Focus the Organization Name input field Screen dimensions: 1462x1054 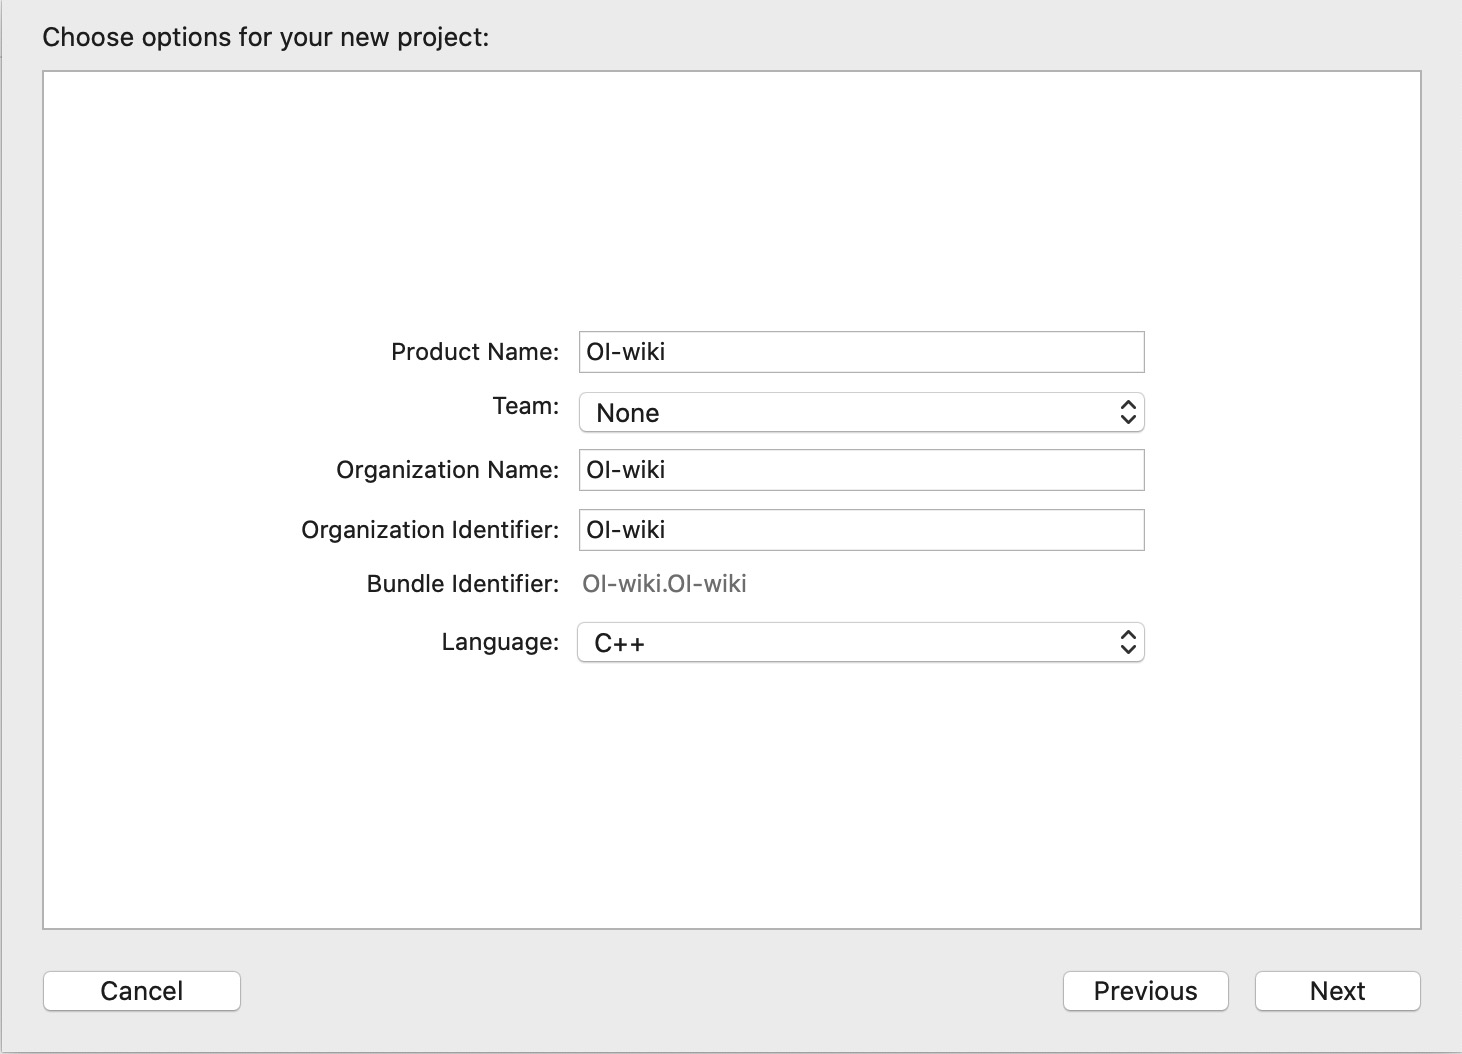click(860, 470)
